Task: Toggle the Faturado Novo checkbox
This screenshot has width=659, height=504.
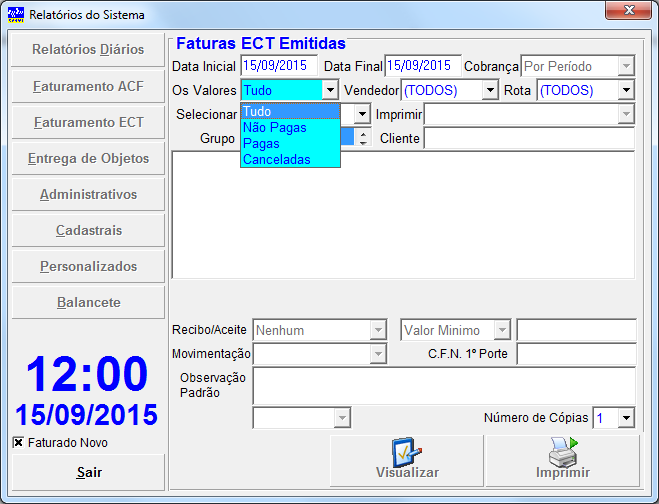Action: [x=18, y=443]
